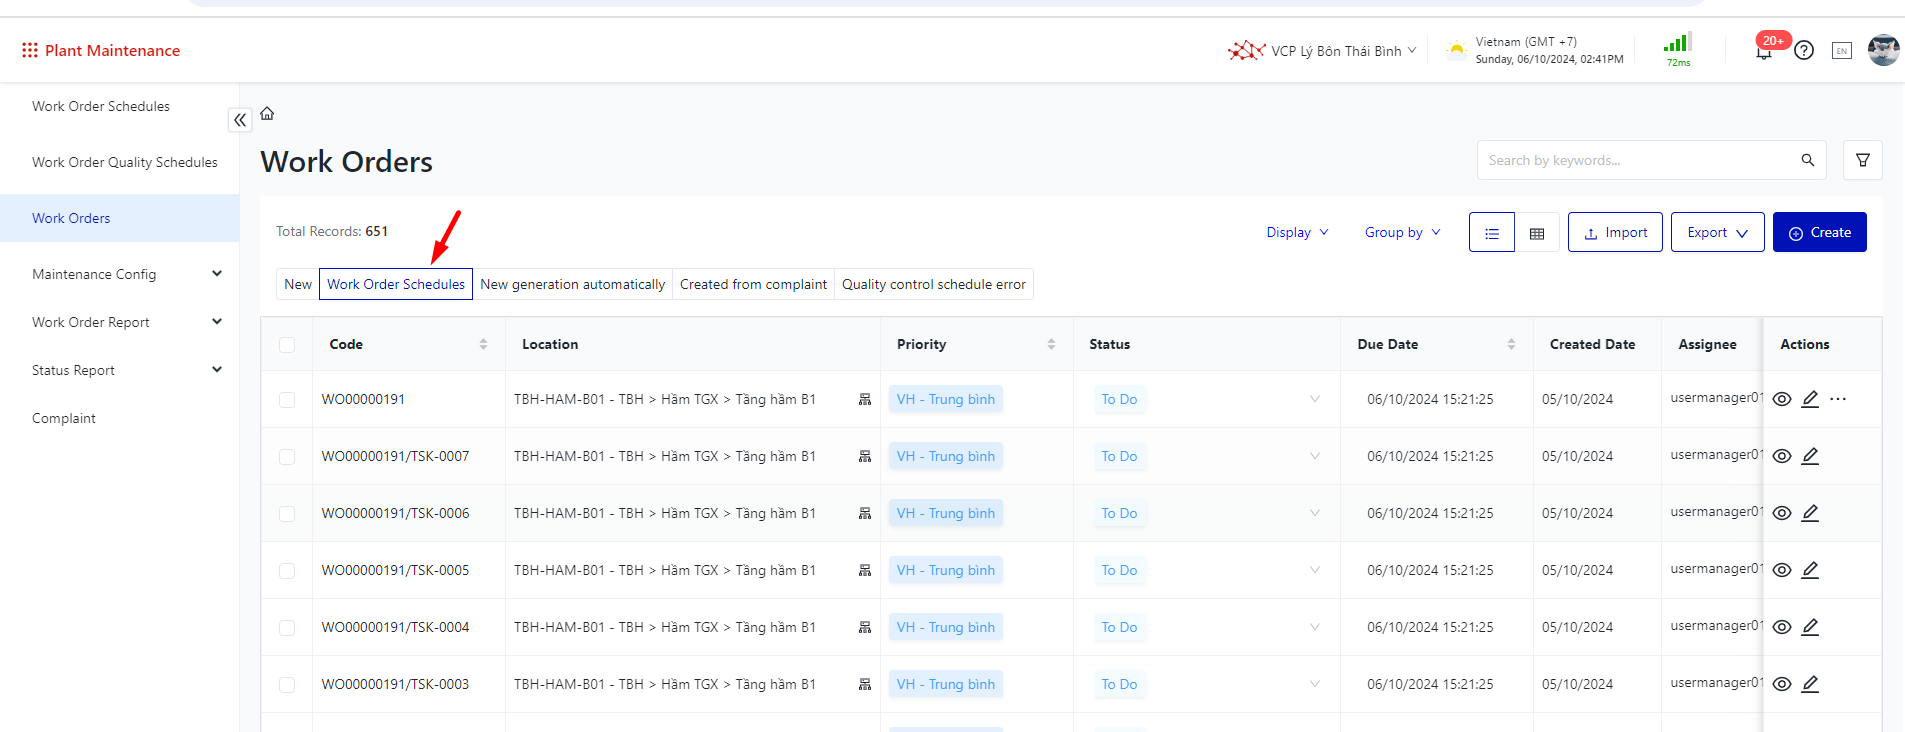This screenshot has width=1905, height=732.
Task: Open the filter funnel icon
Action: click(x=1863, y=160)
